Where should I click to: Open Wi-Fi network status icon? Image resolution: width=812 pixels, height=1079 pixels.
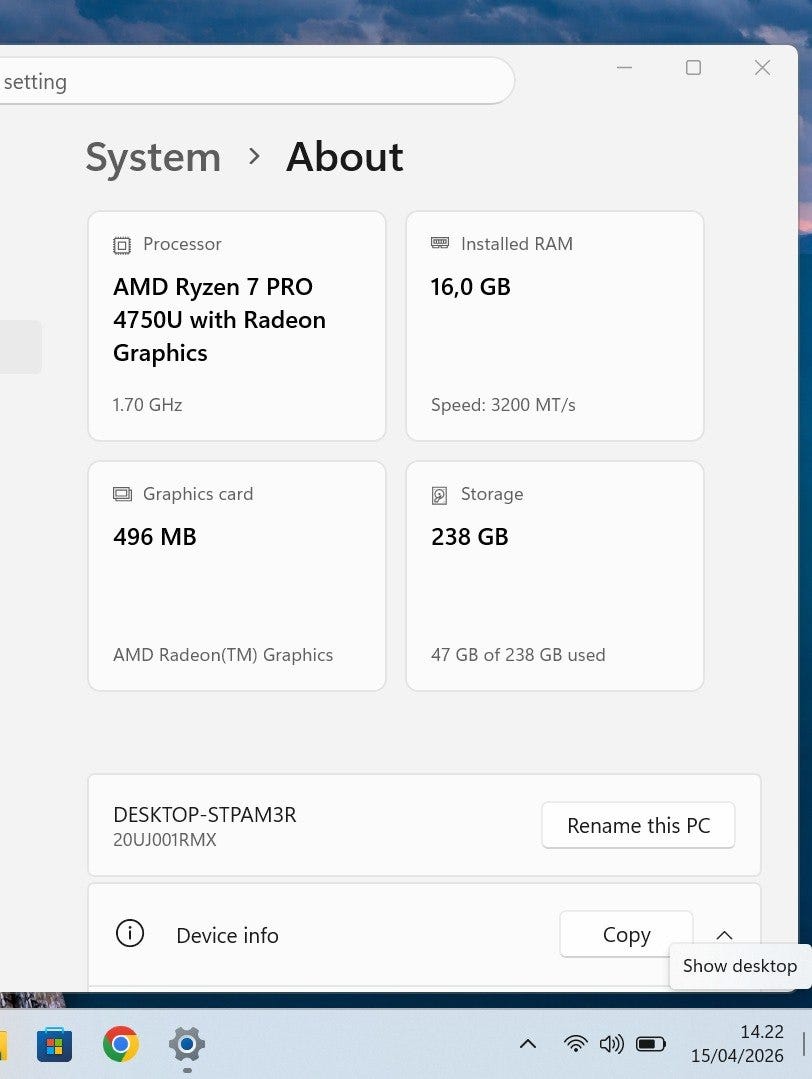tap(575, 1044)
